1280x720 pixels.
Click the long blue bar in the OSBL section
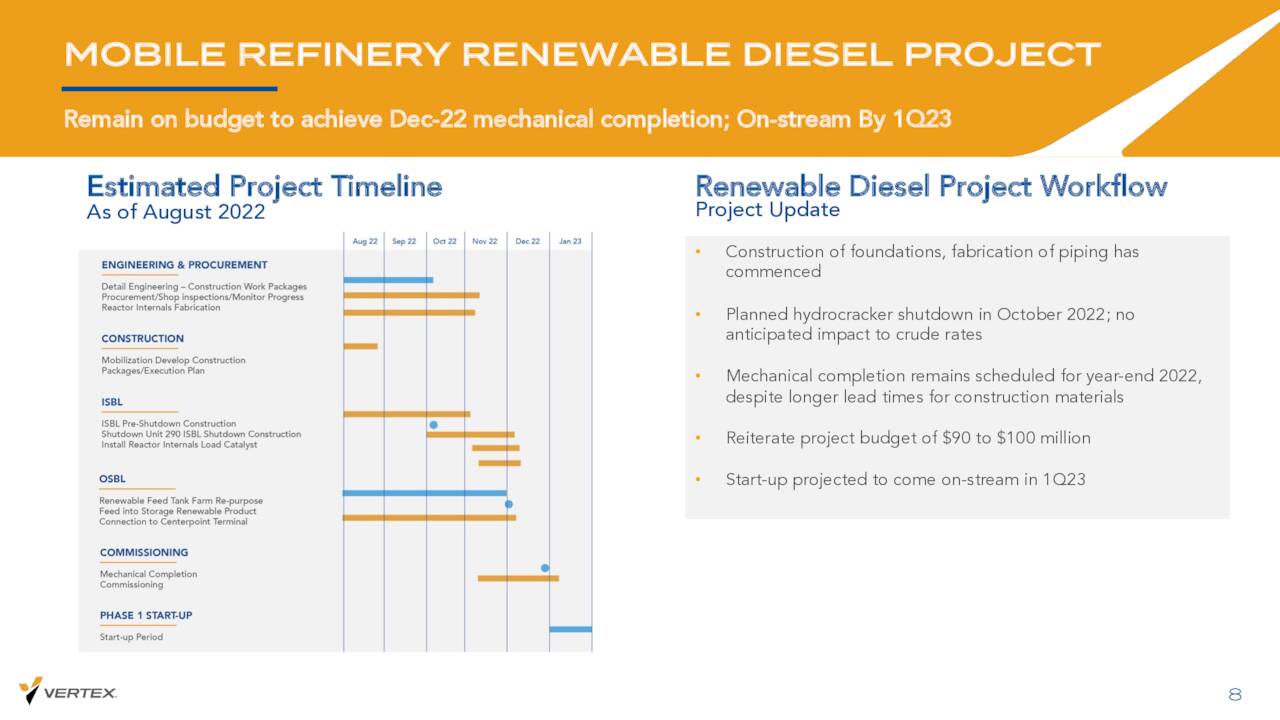(424, 493)
